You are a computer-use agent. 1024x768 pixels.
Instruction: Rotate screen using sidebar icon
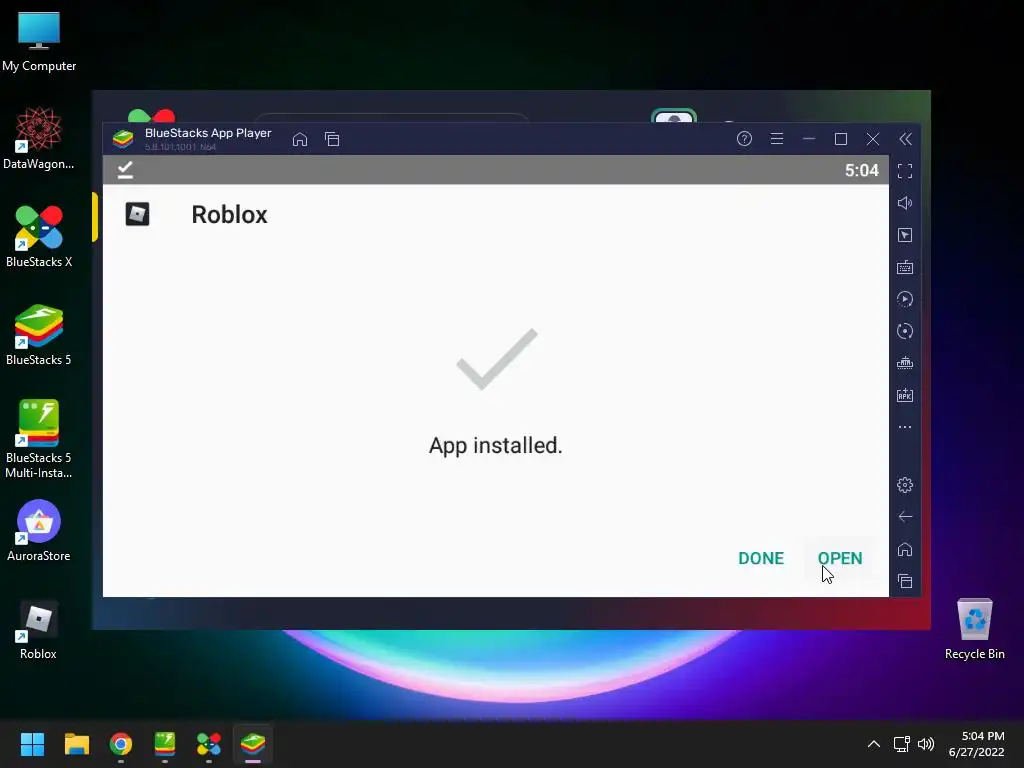(x=905, y=331)
